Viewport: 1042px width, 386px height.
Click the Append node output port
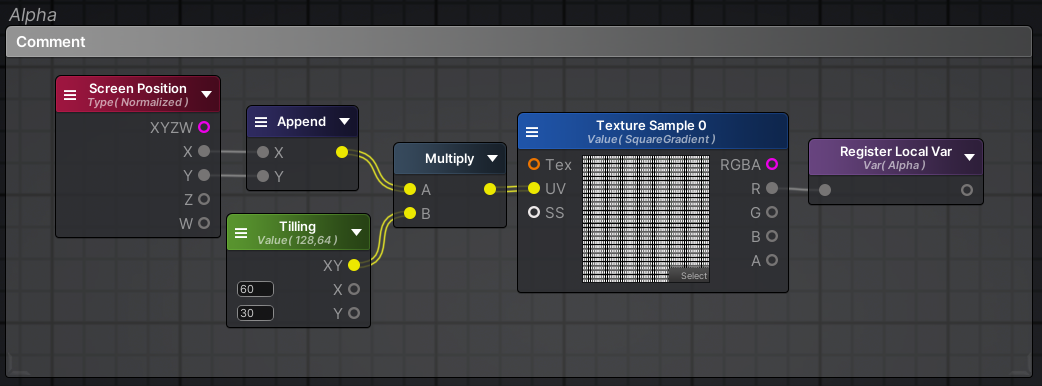pyautogui.click(x=342, y=152)
